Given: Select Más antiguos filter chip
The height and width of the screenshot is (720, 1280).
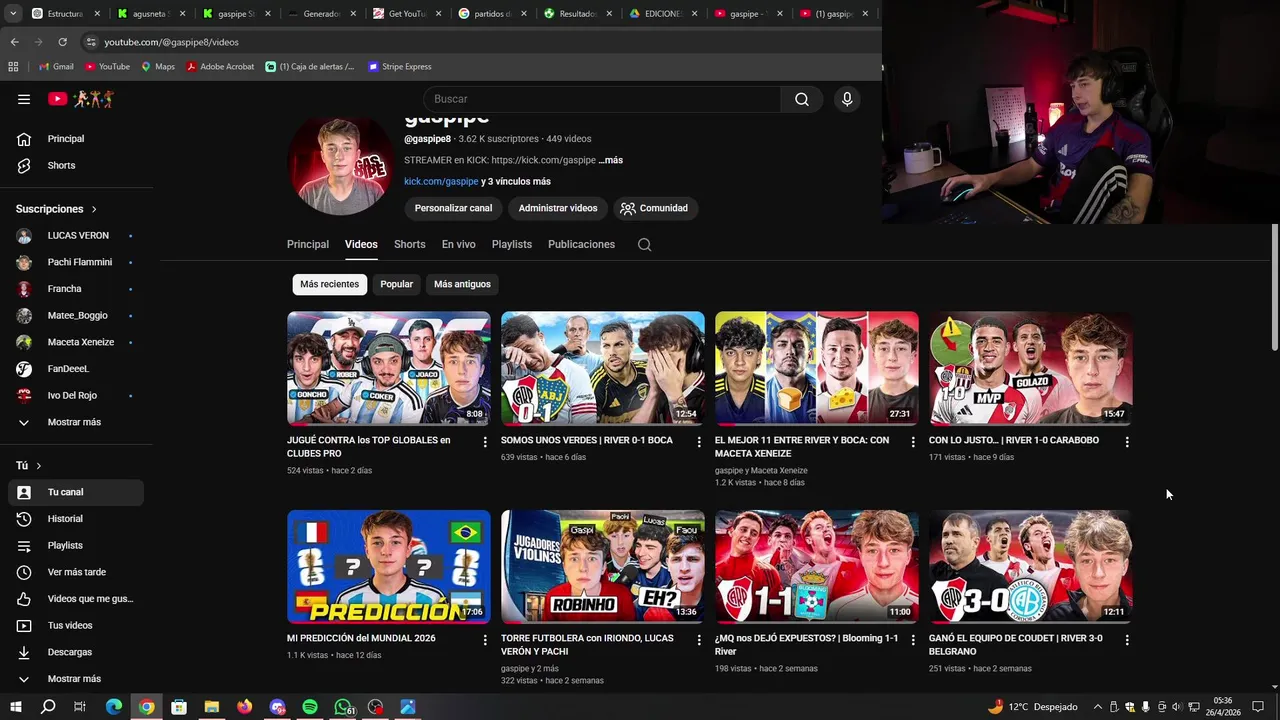Looking at the screenshot, I should pos(462,284).
